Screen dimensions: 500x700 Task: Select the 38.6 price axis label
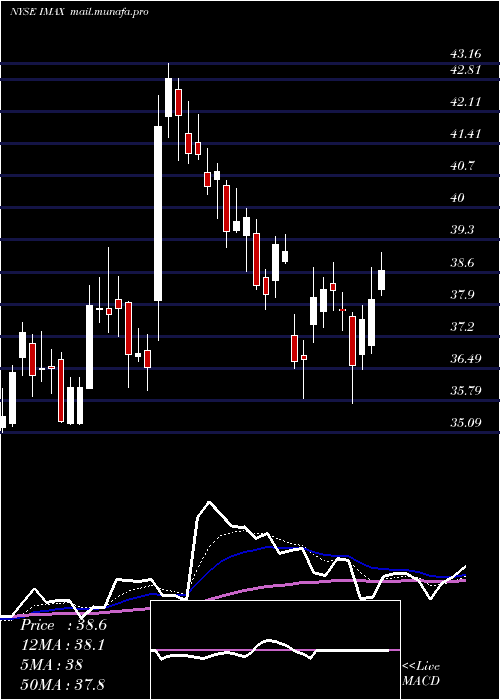click(462, 262)
